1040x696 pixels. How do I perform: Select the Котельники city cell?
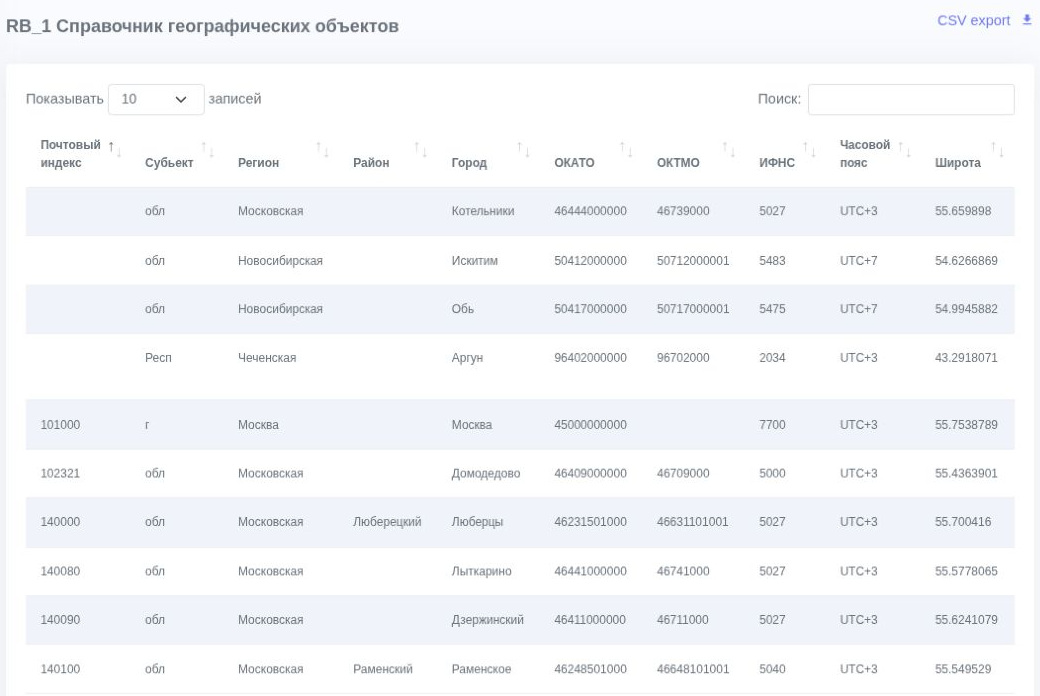(483, 211)
